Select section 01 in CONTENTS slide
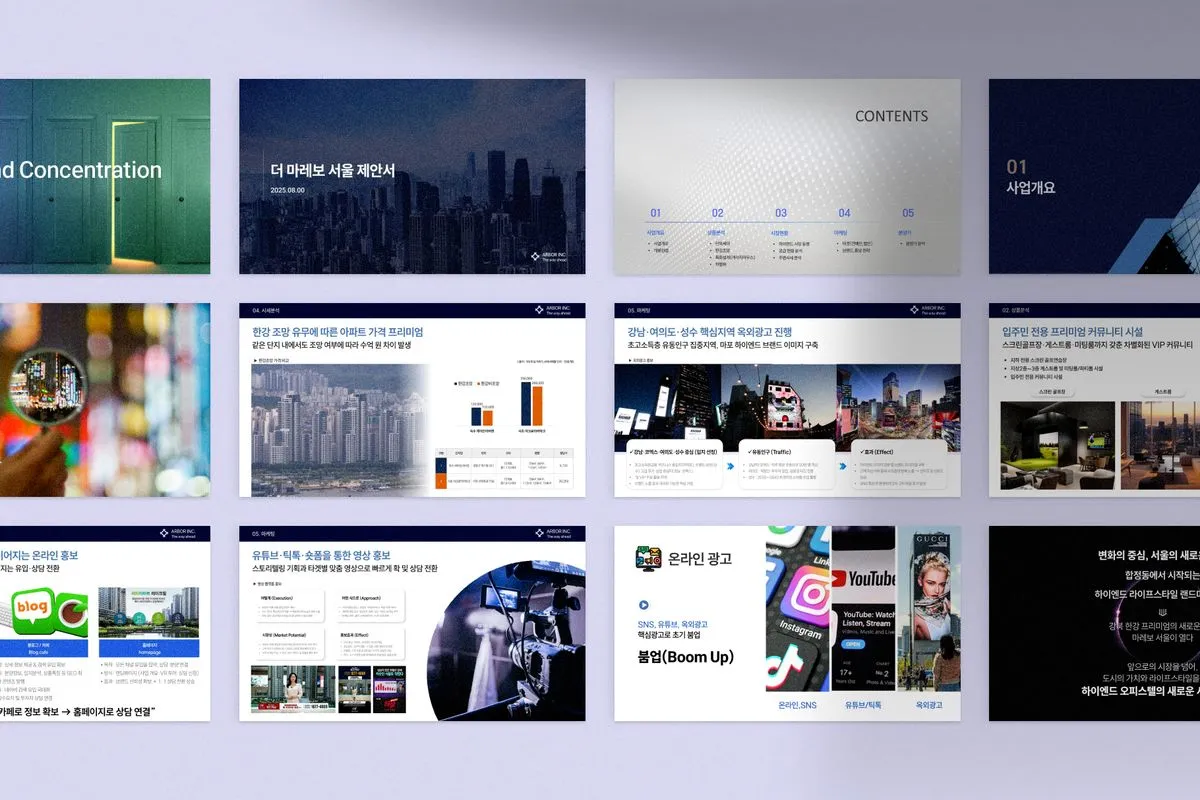The height and width of the screenshot is (800, 1200). click(656, 213)
